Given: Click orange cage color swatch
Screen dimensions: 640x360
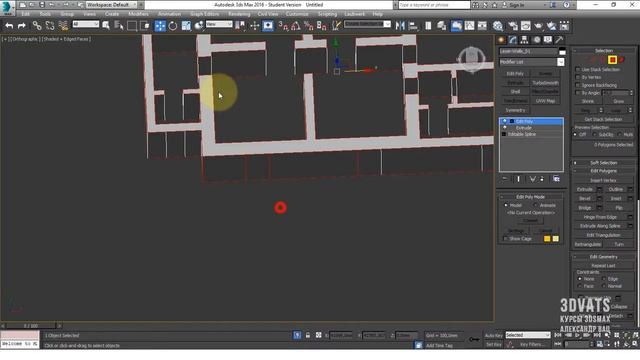Looking at the screenshot, I should pos(547,239).
